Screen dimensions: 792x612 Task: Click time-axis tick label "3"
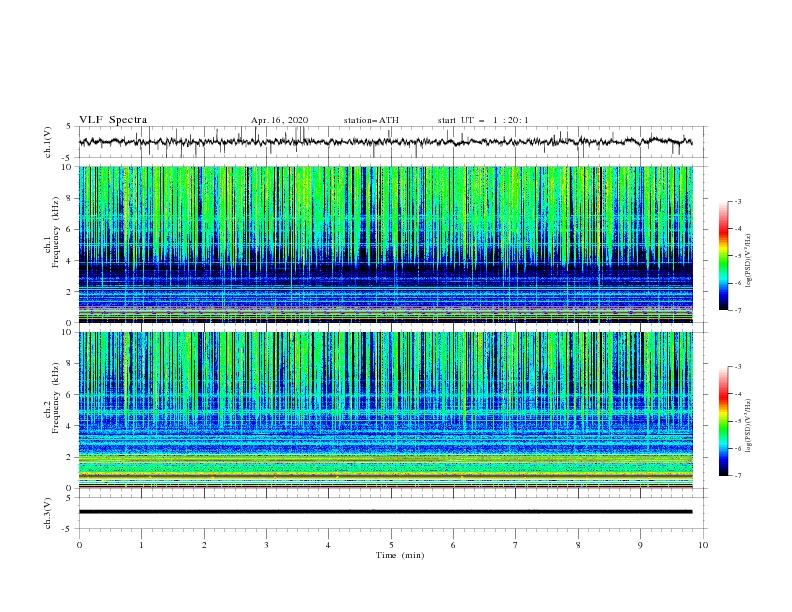(x=266, y=545)
